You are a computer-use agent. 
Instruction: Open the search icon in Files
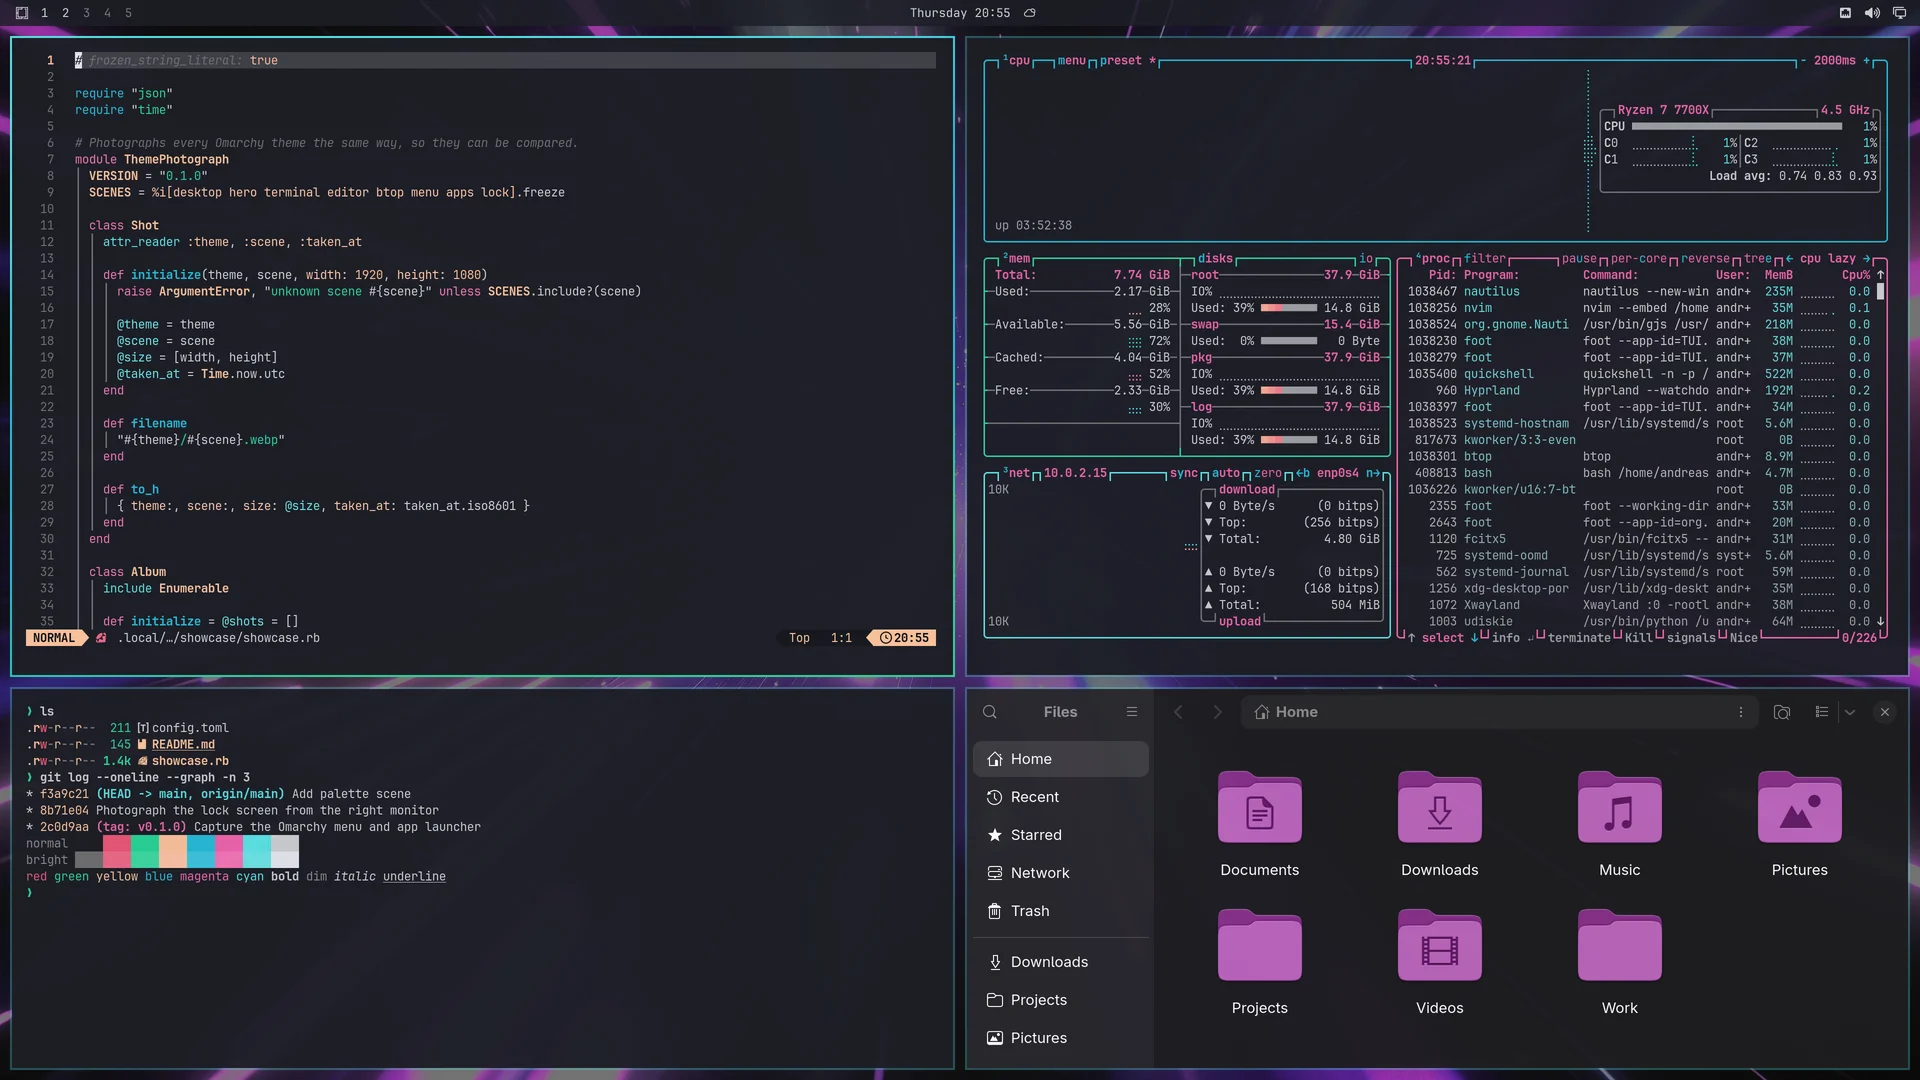tap(990, 712)
